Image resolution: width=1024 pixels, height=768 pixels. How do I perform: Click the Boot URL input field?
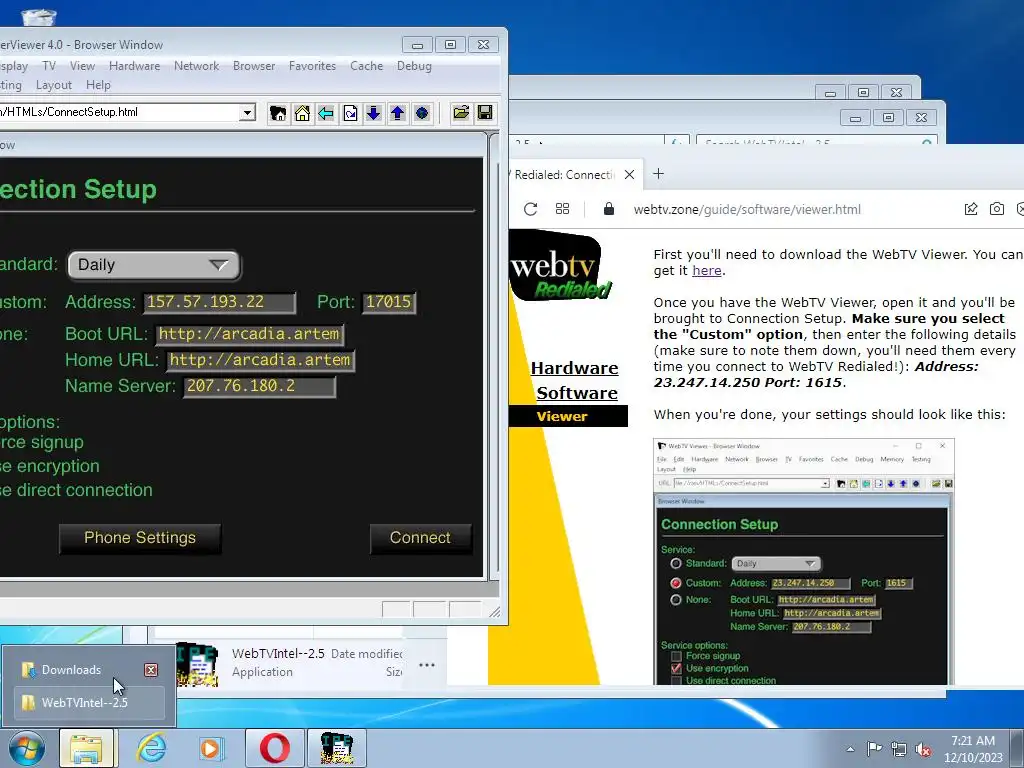point(249,334)
